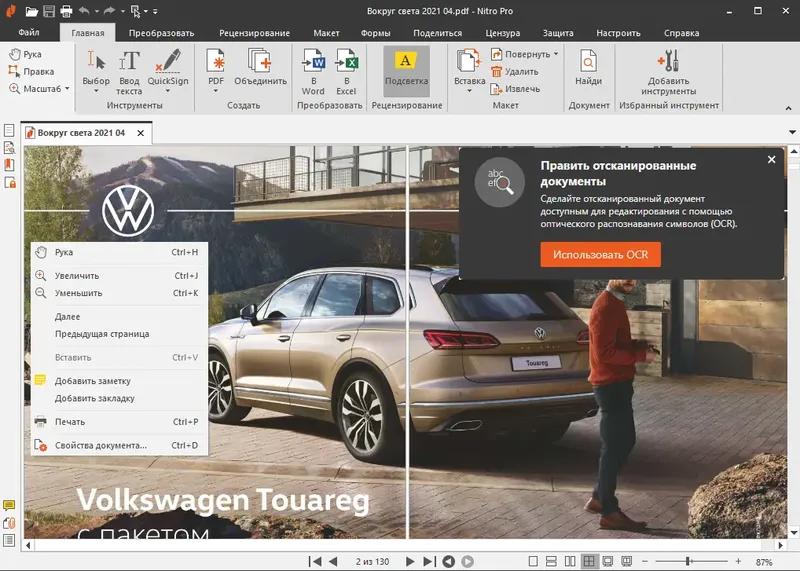
Task: Open the attachments paperclip panel icon
Action: [9, 523]
